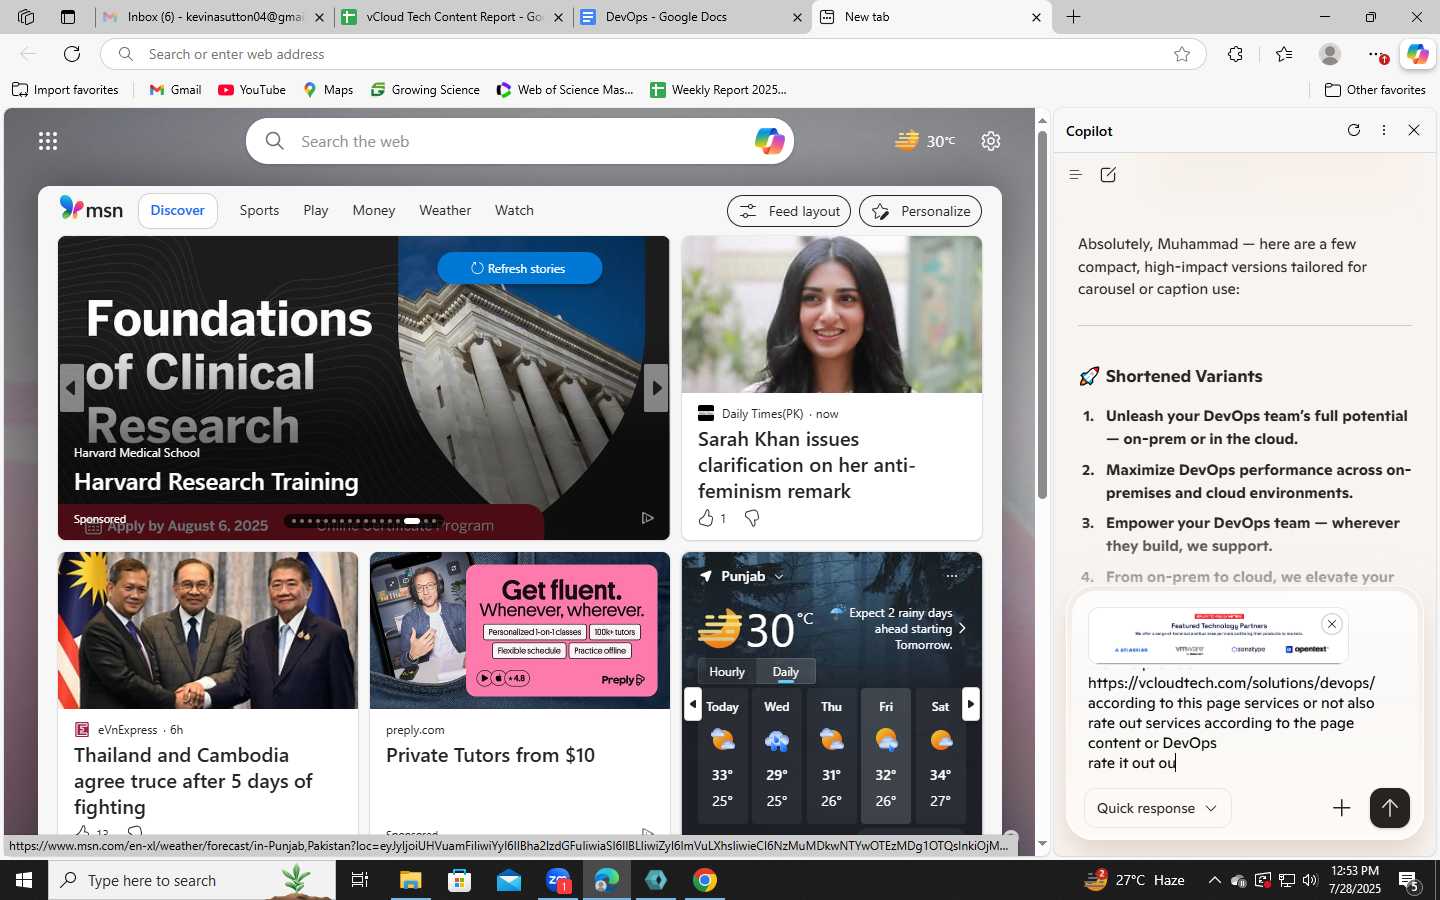The width and height of the screenshot is (1440, 900).
Task: Switch to the Gmail Inbox tab
Action: click(x=215, y=17)
